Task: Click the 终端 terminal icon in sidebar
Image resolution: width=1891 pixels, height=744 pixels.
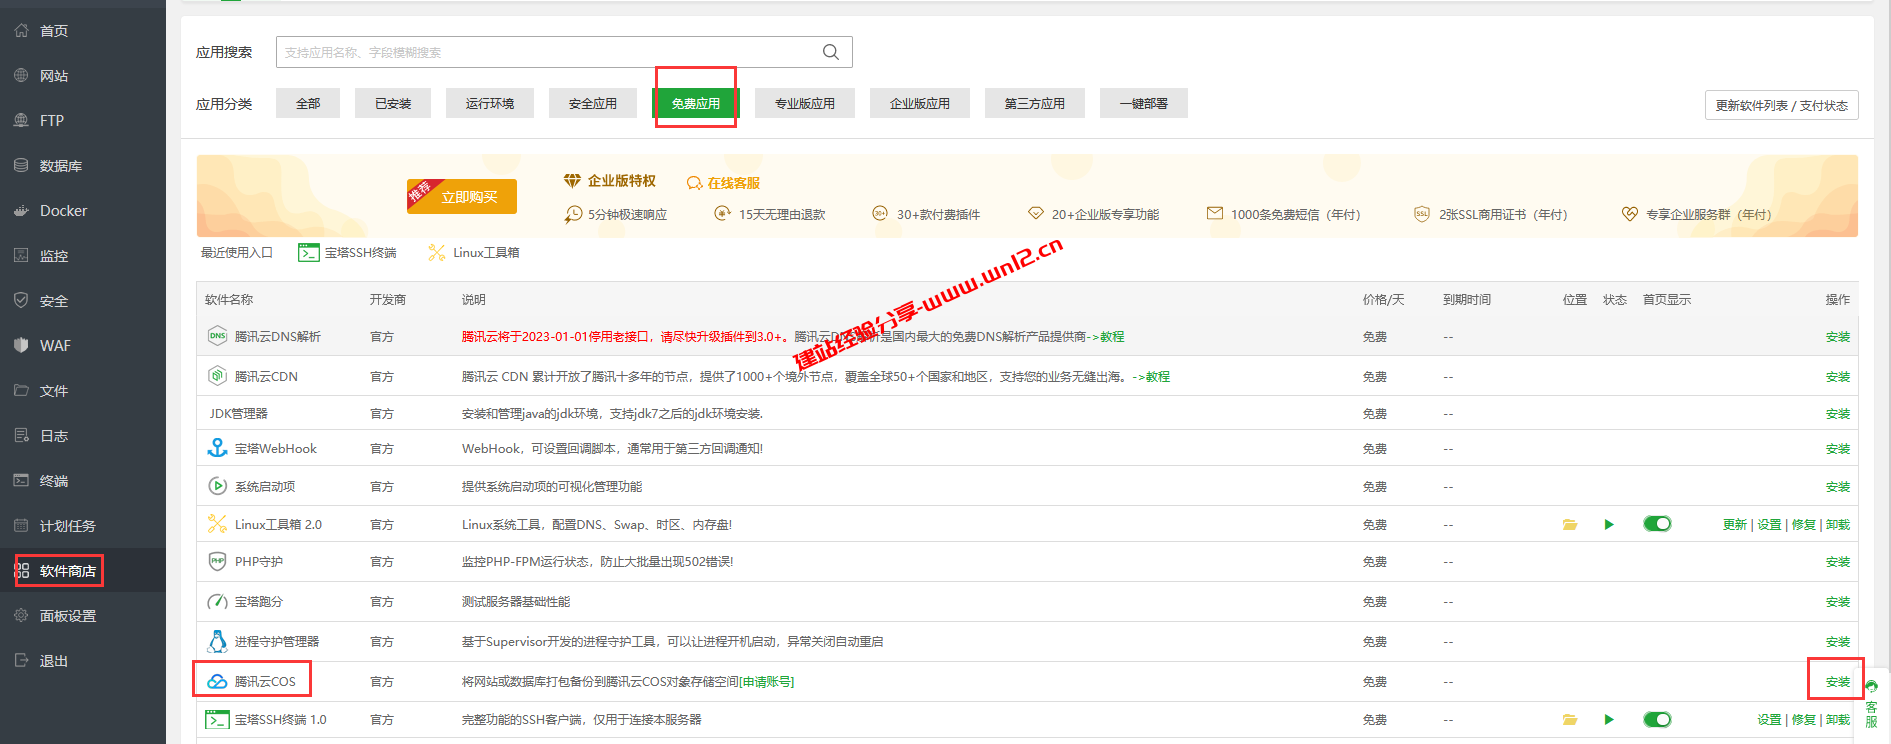Action: pyautogui.click(x=21, y=480)
